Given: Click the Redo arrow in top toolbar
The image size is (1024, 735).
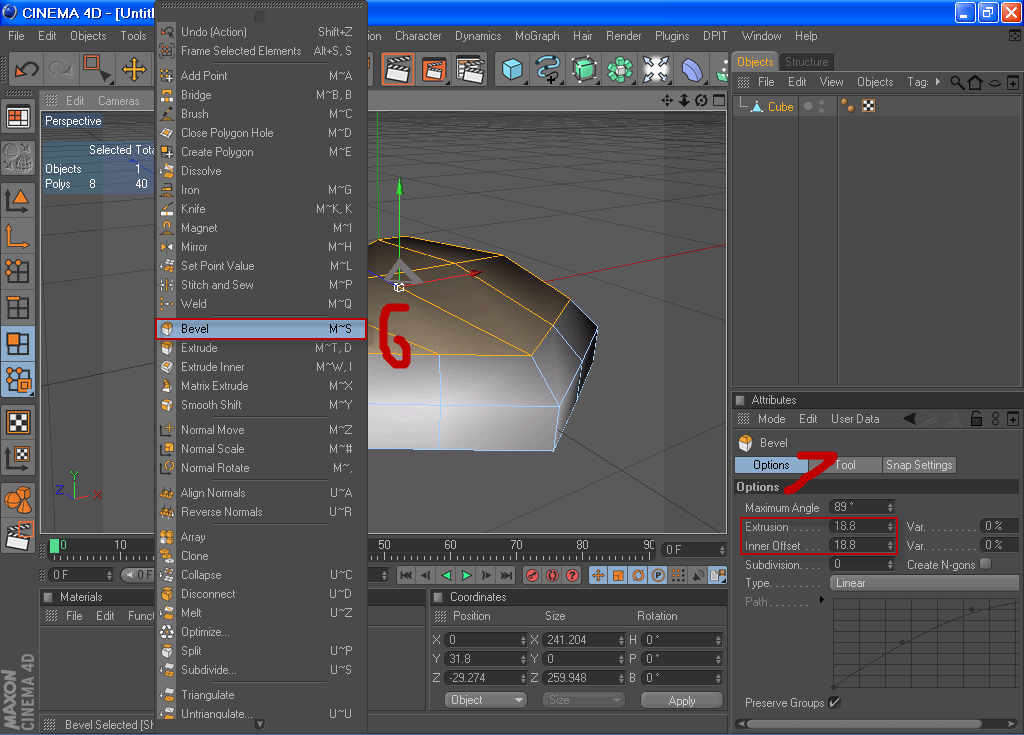Looking at the screenshot, I should (61, 69).
